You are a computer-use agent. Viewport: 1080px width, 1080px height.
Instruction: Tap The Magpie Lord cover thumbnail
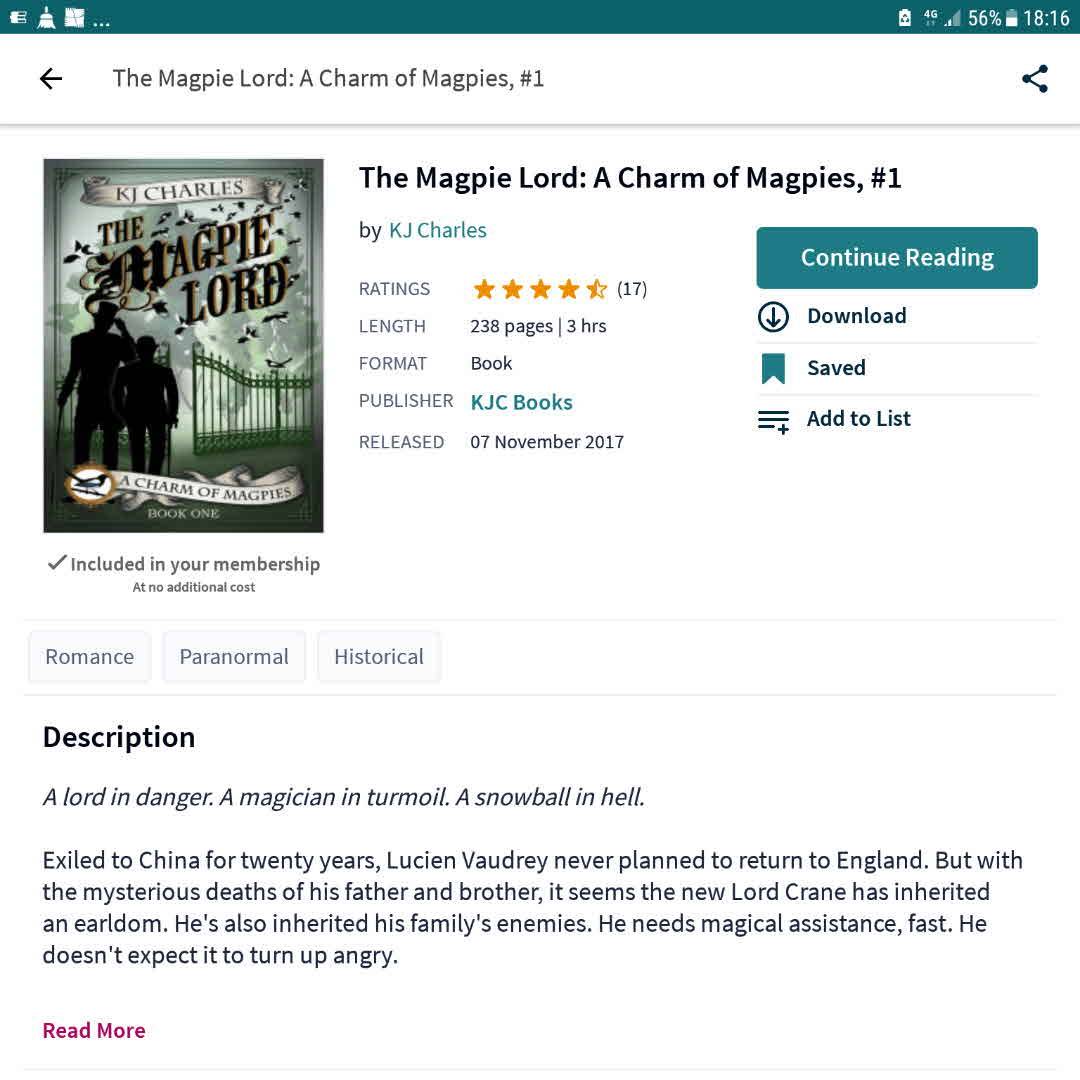(x=184, y=345)
